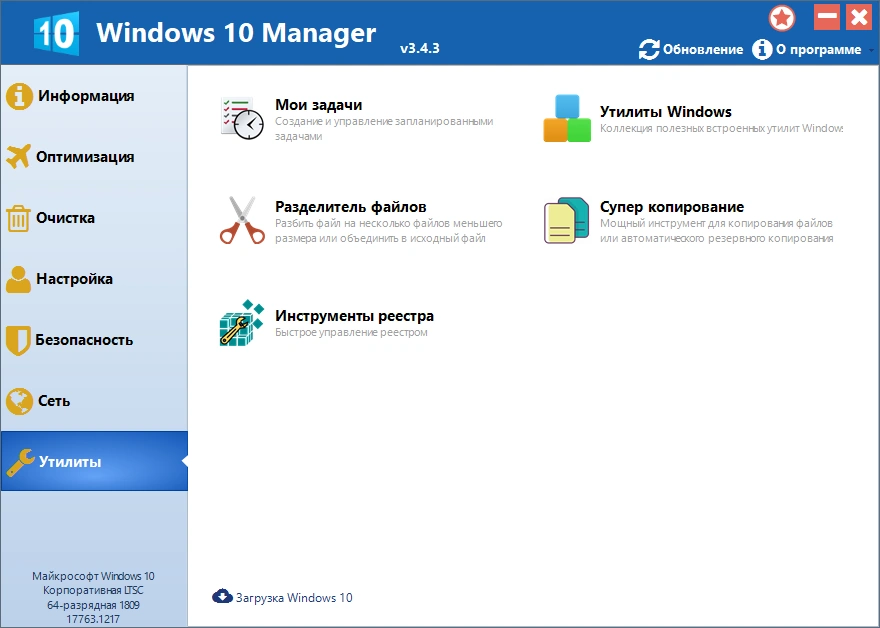Click the Utilities wrench icon
This screenshot has height=628, width=880.
coord(20,462)
